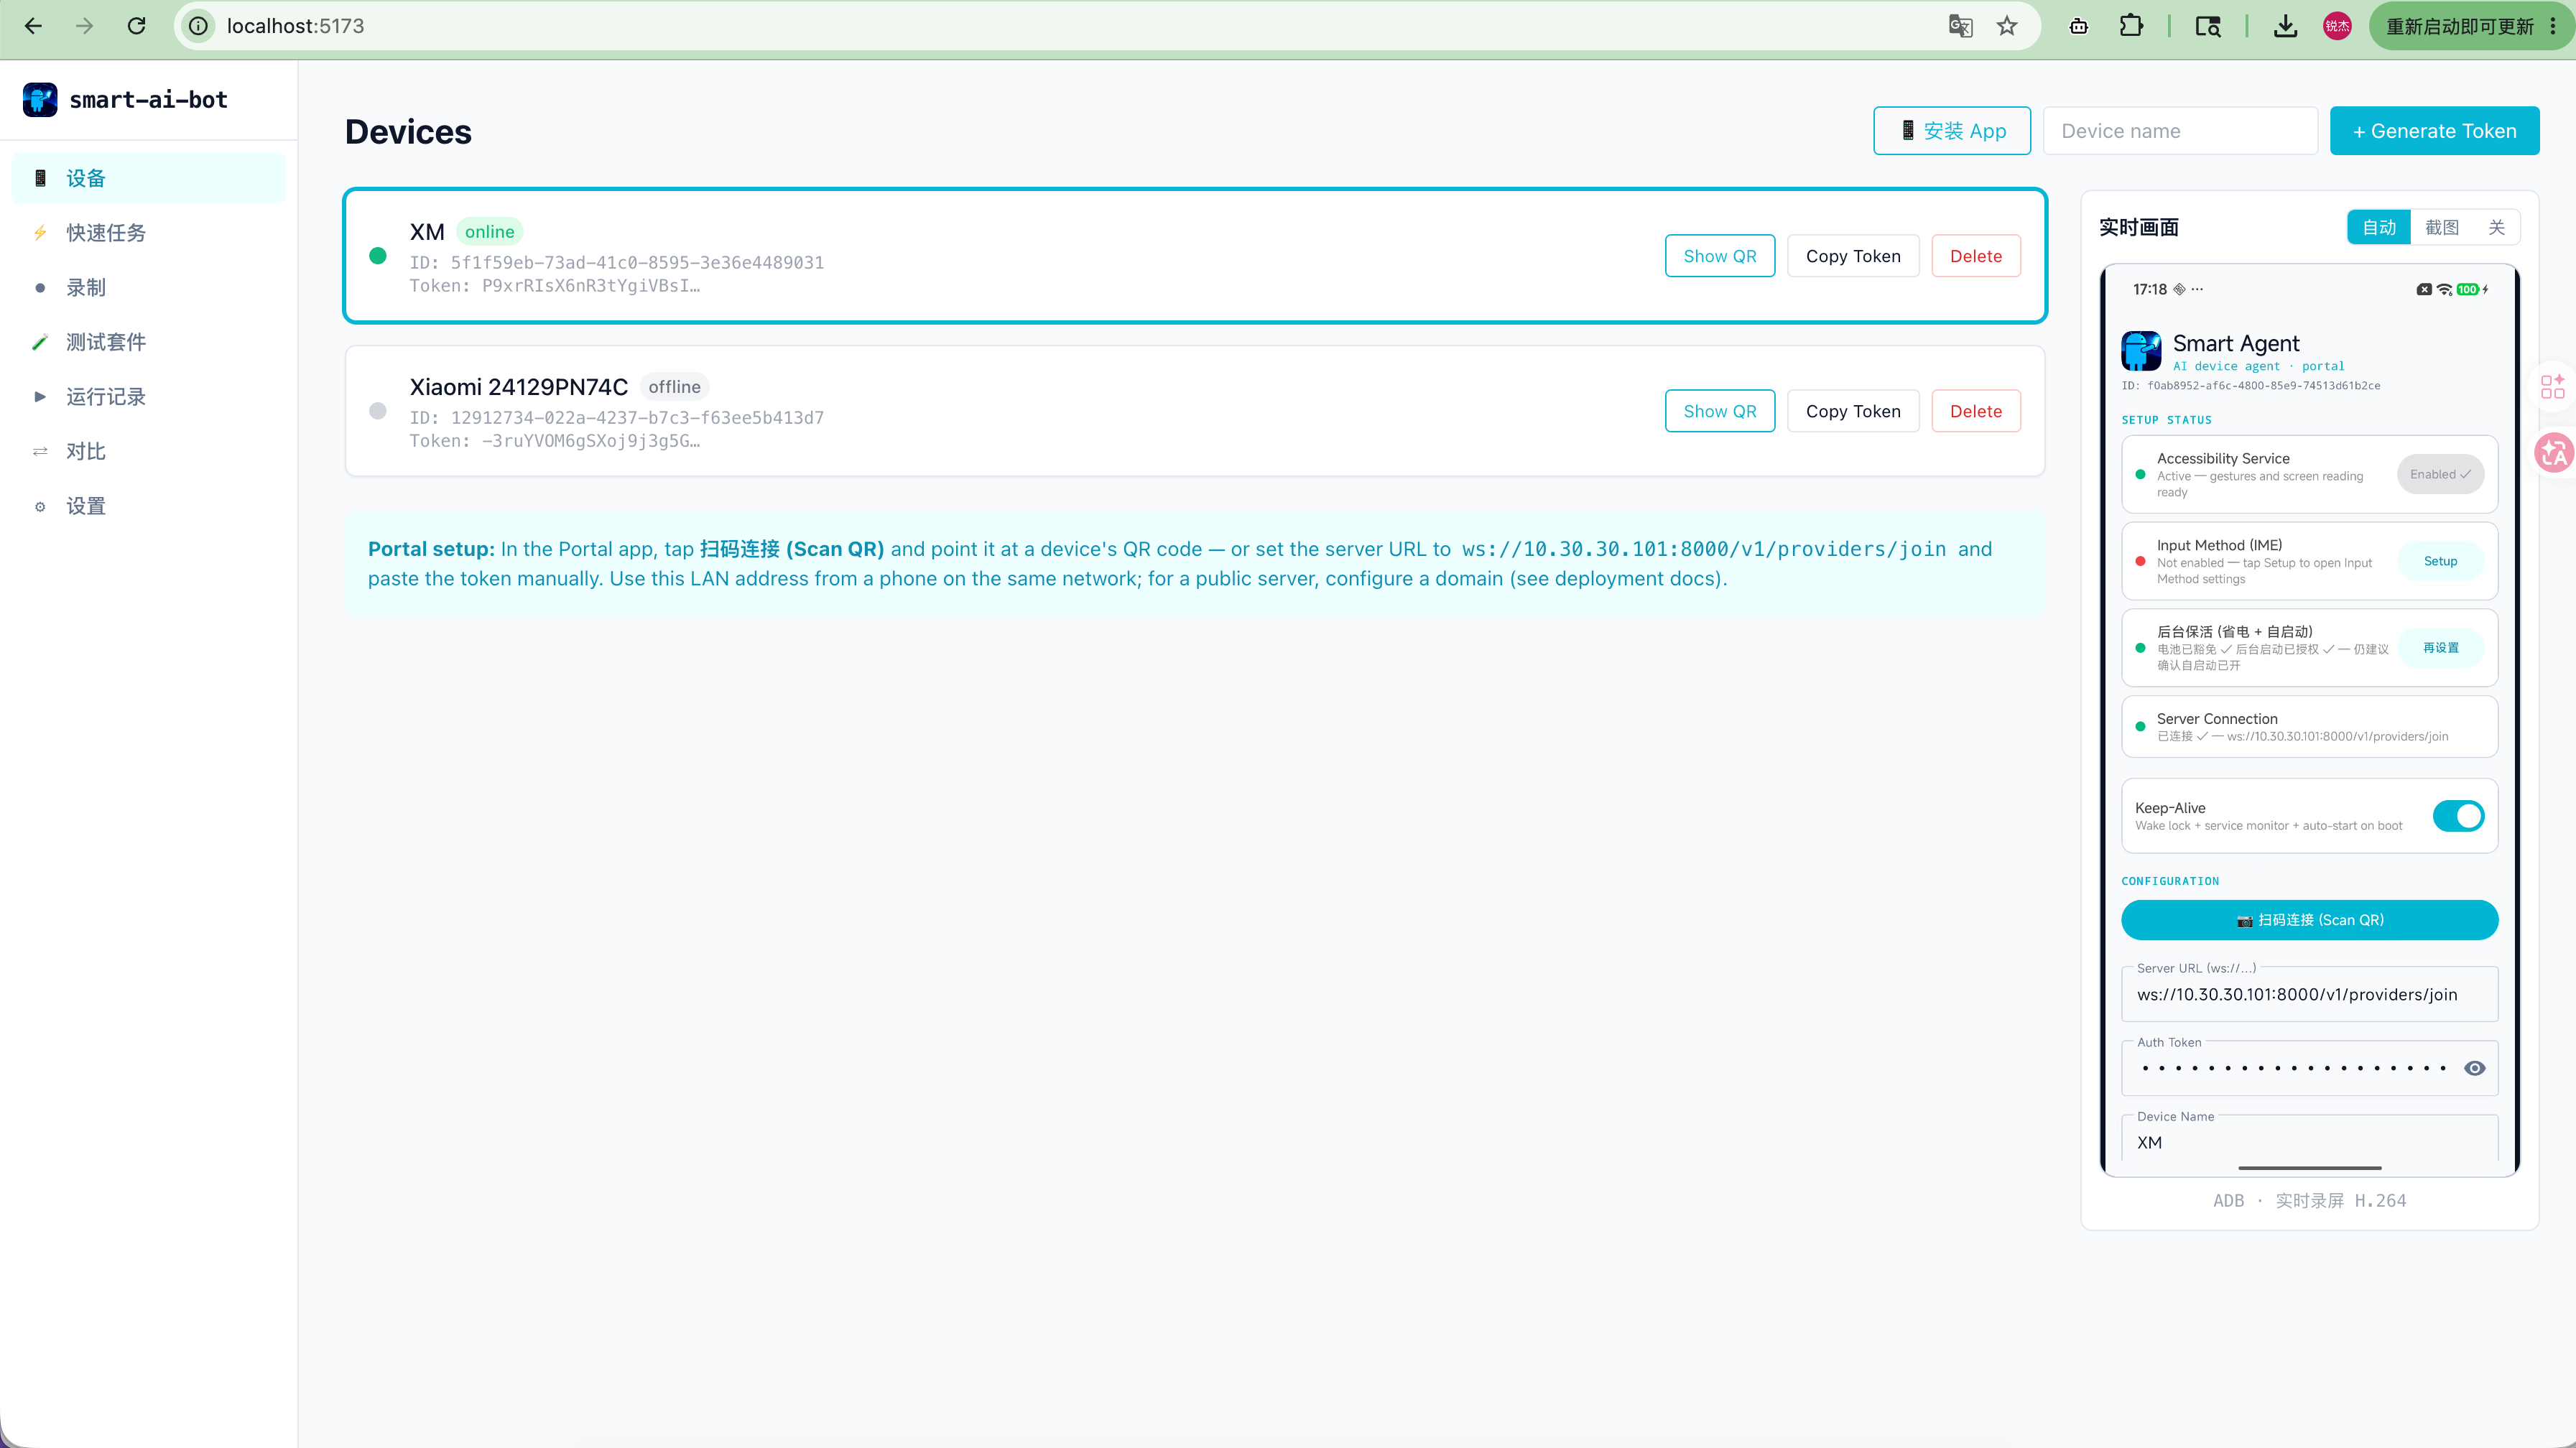The height and width of the screenshot is (1448, 2576).
Task: Open Google Translate icon in address bar
Action: tap(1960, 26)
